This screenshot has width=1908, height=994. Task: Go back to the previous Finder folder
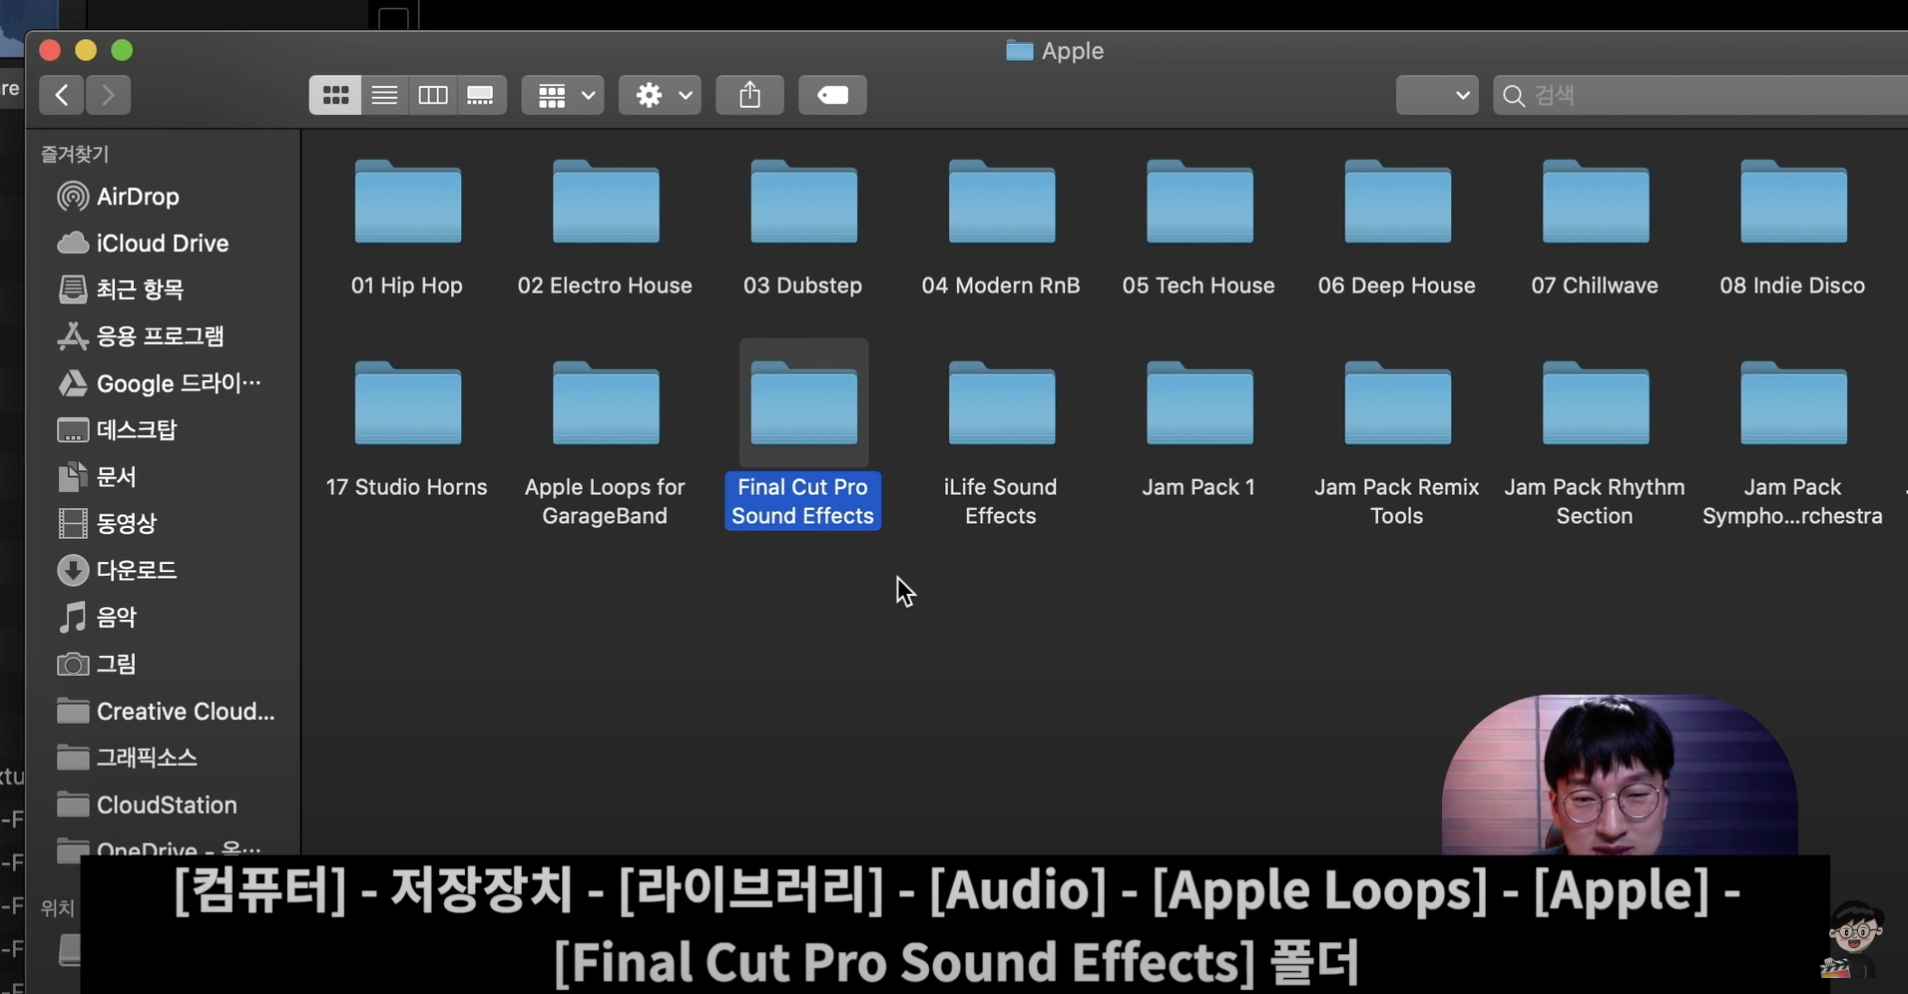61,95
